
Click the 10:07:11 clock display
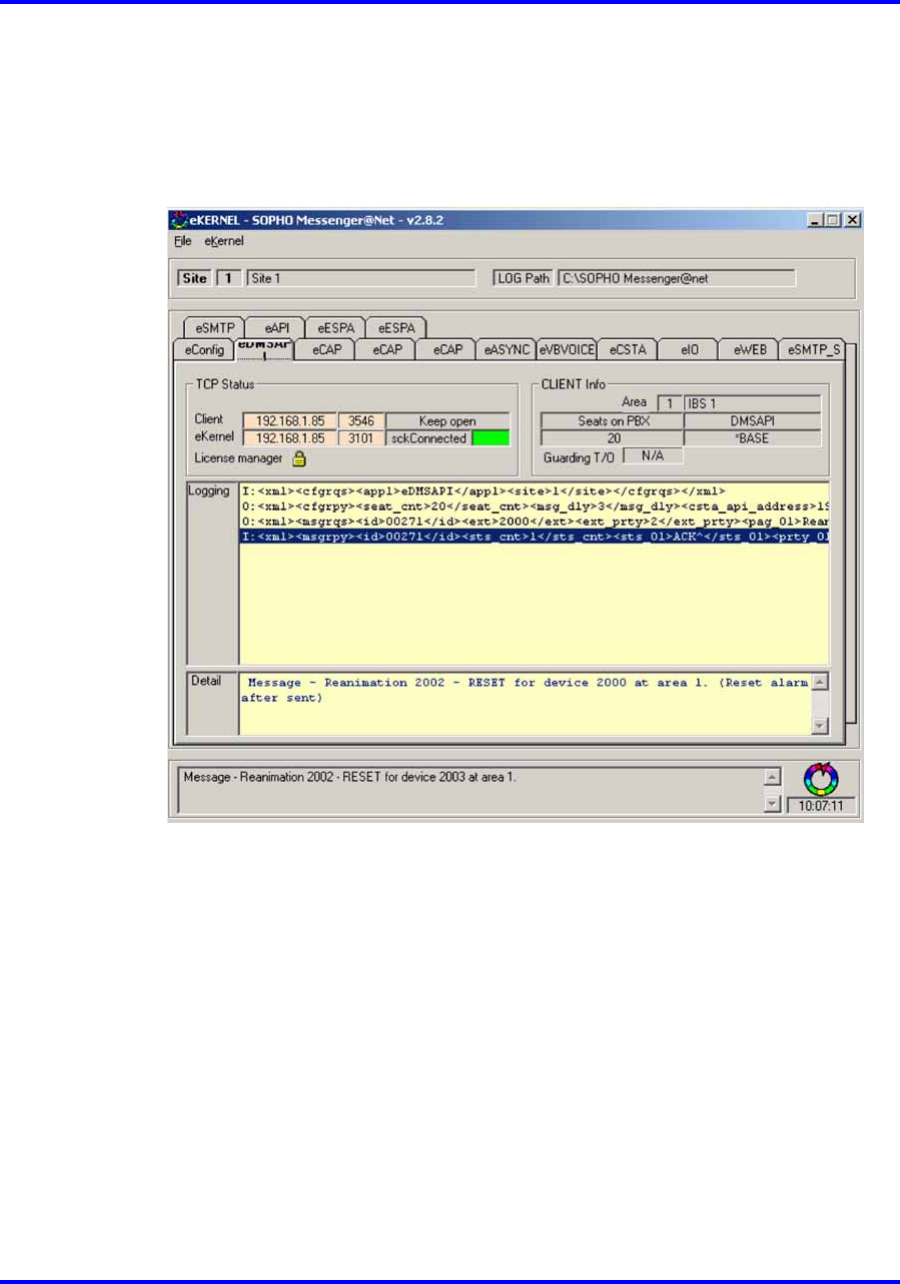point(821,805)
